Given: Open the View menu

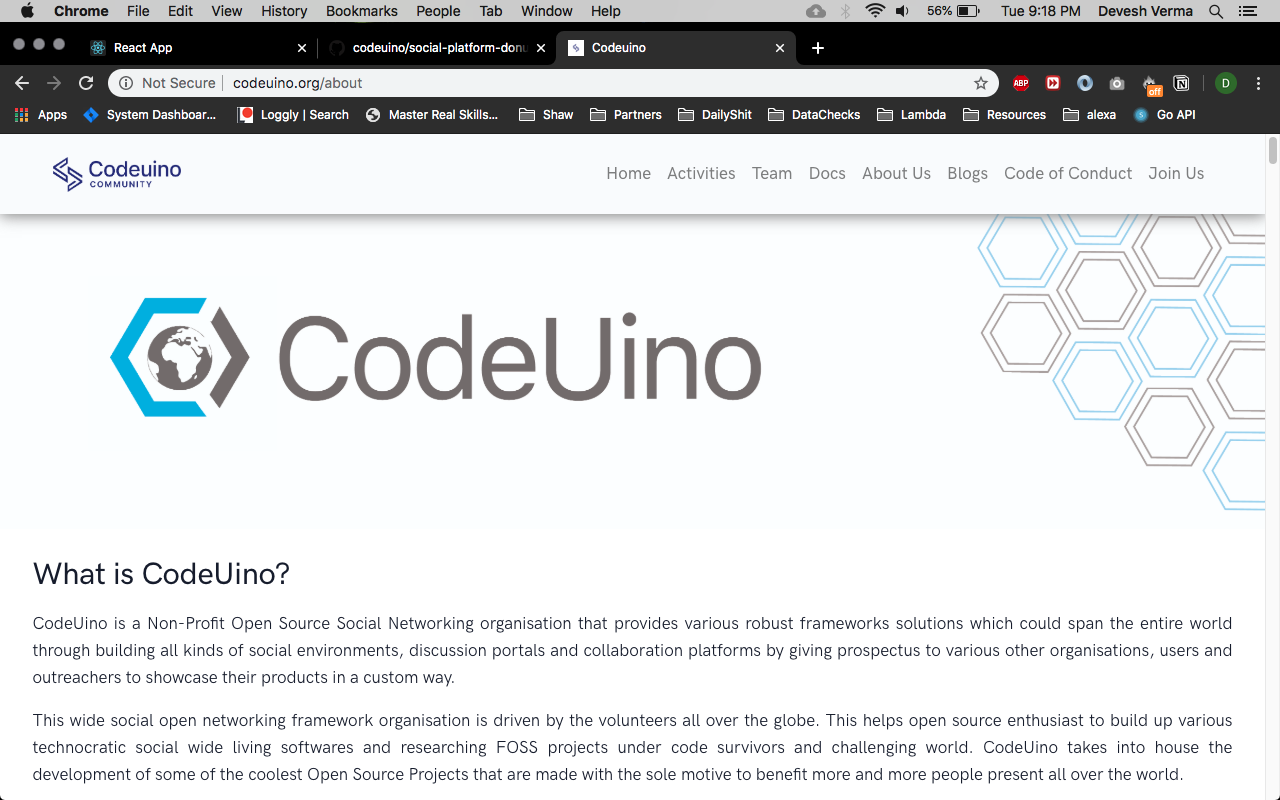Looking at the screenshot, I should (x=227, y=11).
